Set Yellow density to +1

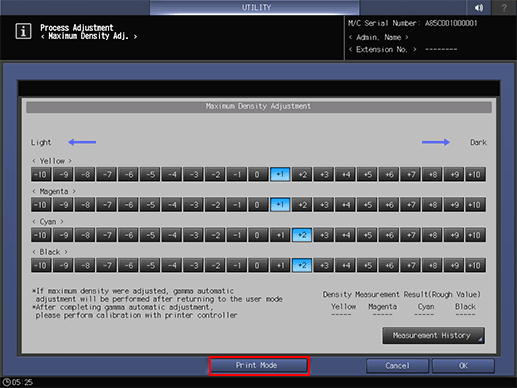280,174
